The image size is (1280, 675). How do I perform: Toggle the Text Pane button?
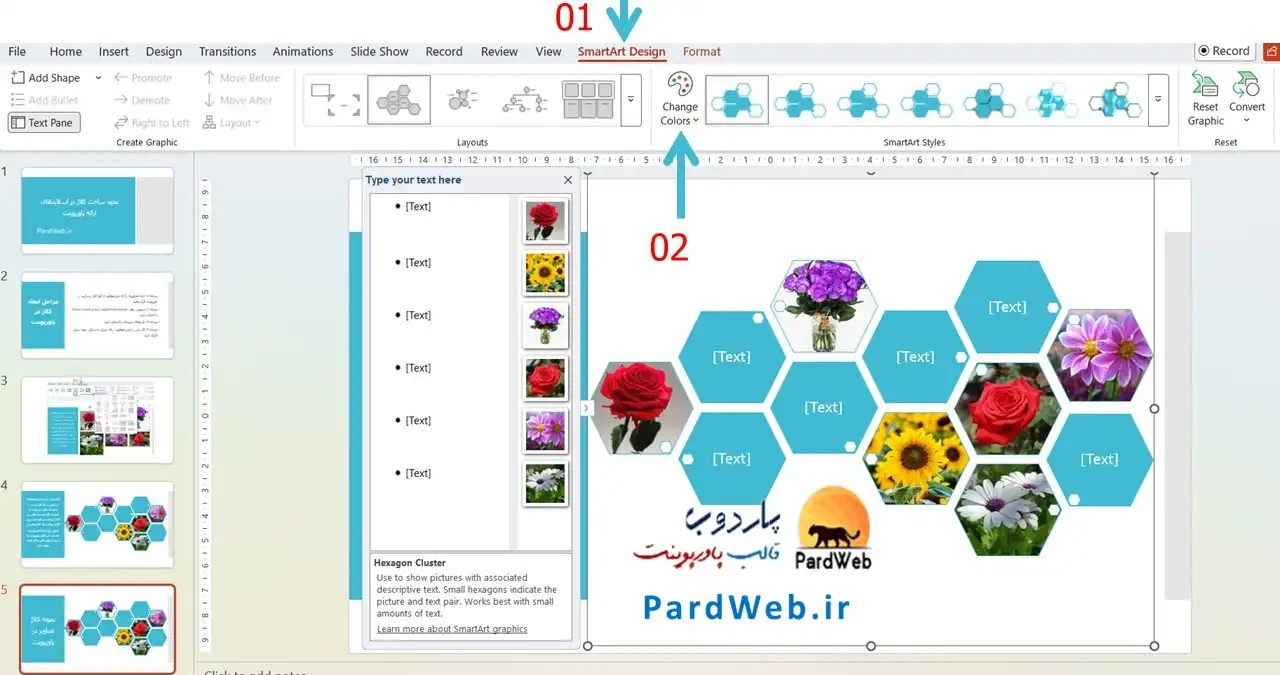click(x=44, y=122)
